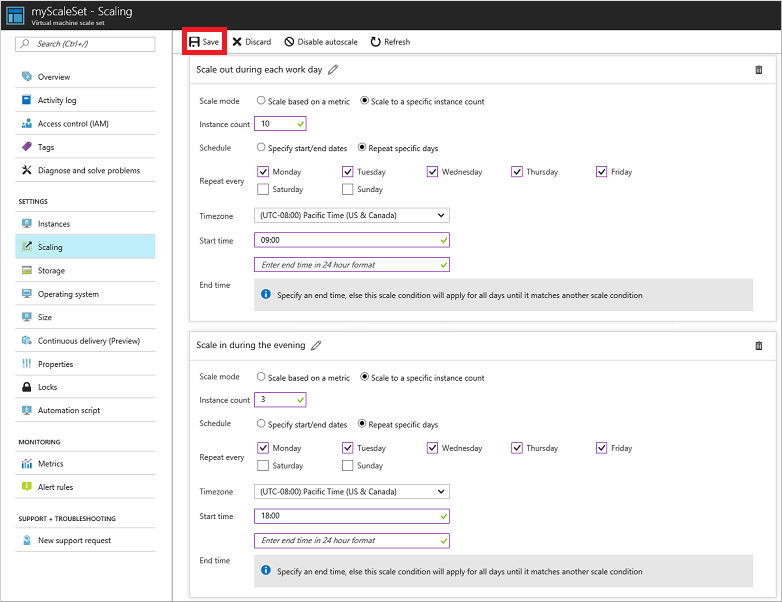Click the sidebar Search box
782x602 pixels.
[x=86, y=44]
